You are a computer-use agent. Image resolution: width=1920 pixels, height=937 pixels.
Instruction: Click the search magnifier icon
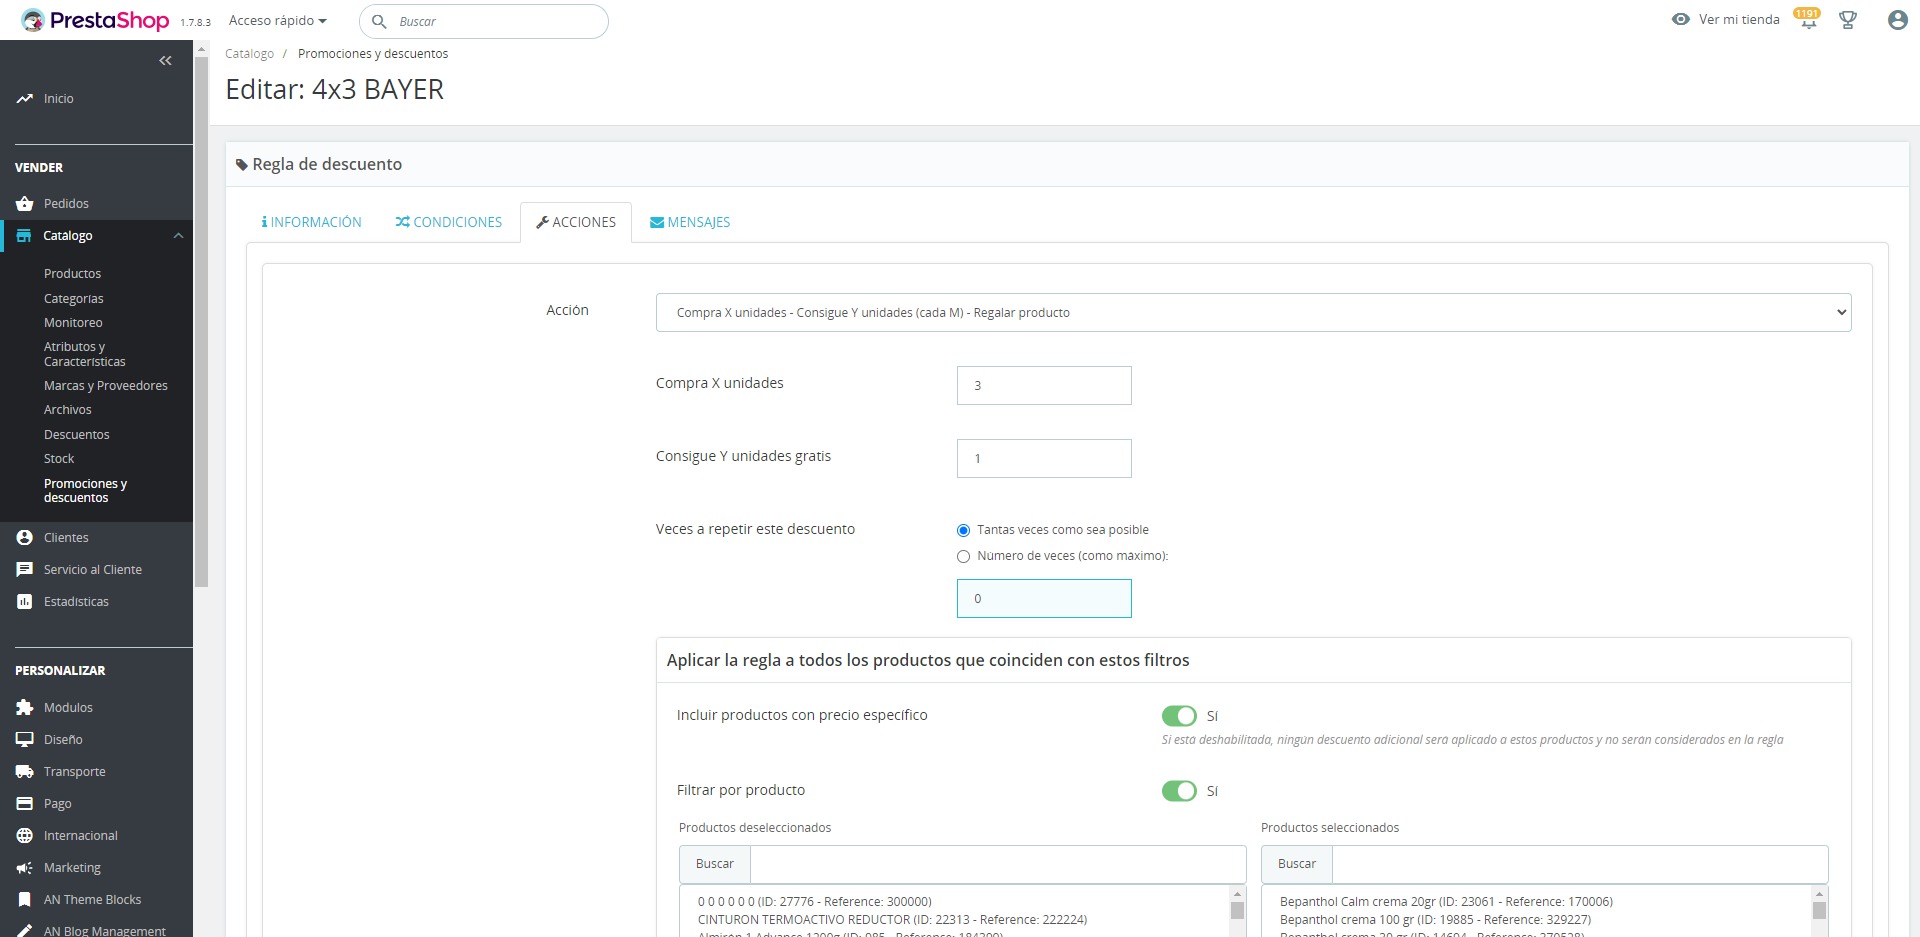click(380, 22)
